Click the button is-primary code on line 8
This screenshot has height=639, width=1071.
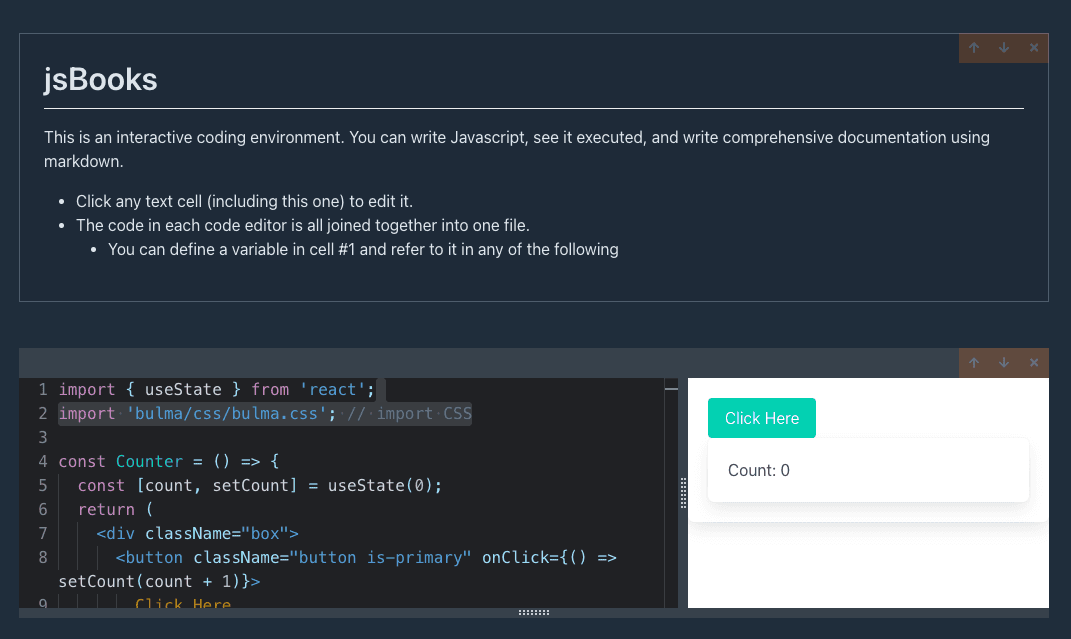click(366, 558)
